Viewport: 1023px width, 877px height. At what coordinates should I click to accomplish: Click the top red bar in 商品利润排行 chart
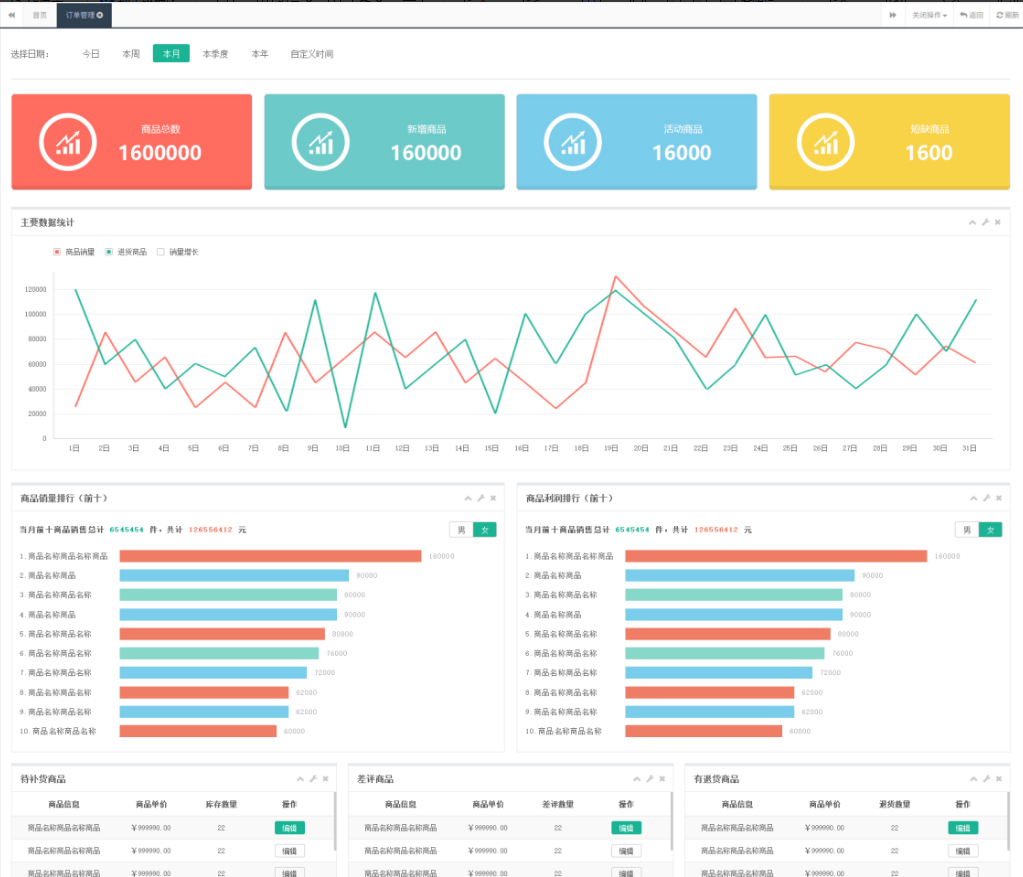(x=776, y=556)
